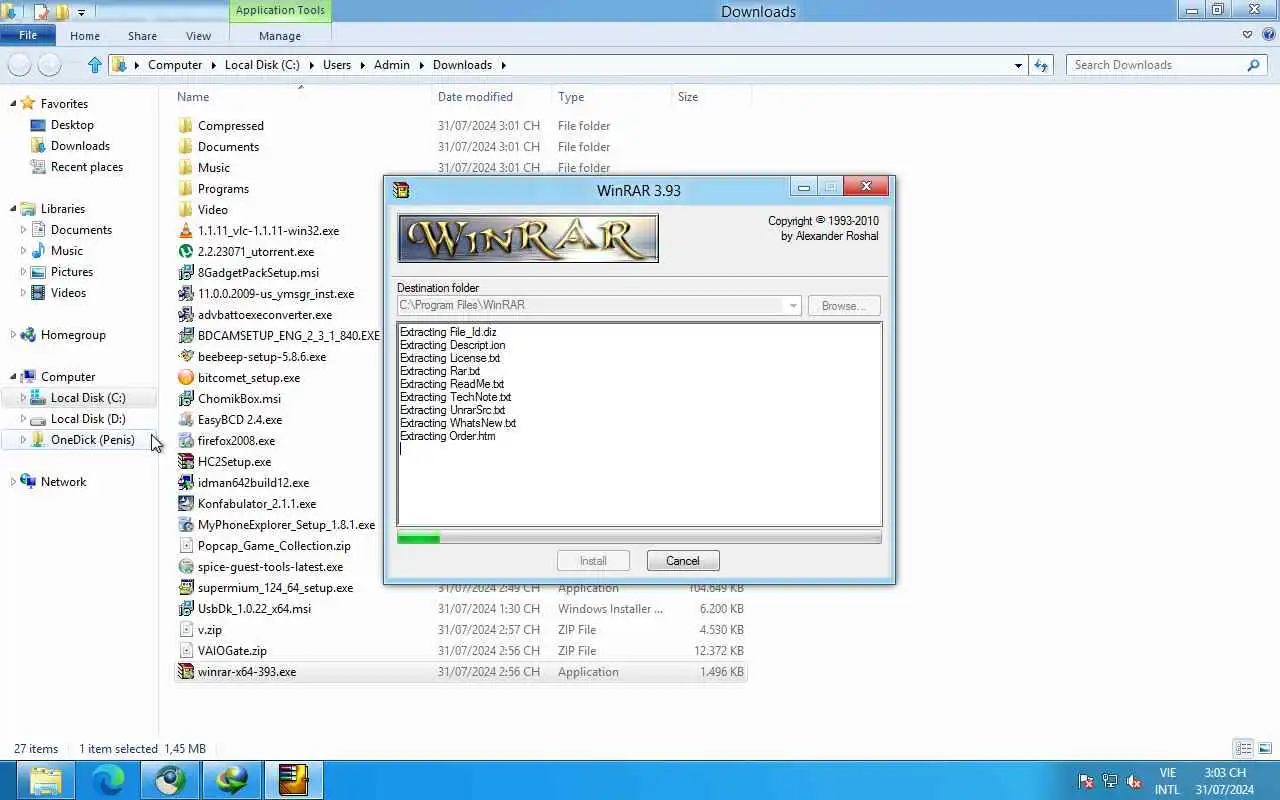Switch to details view layout icon
Viewport: 1280px width, 800px height.
click(x=1243, y=748)
